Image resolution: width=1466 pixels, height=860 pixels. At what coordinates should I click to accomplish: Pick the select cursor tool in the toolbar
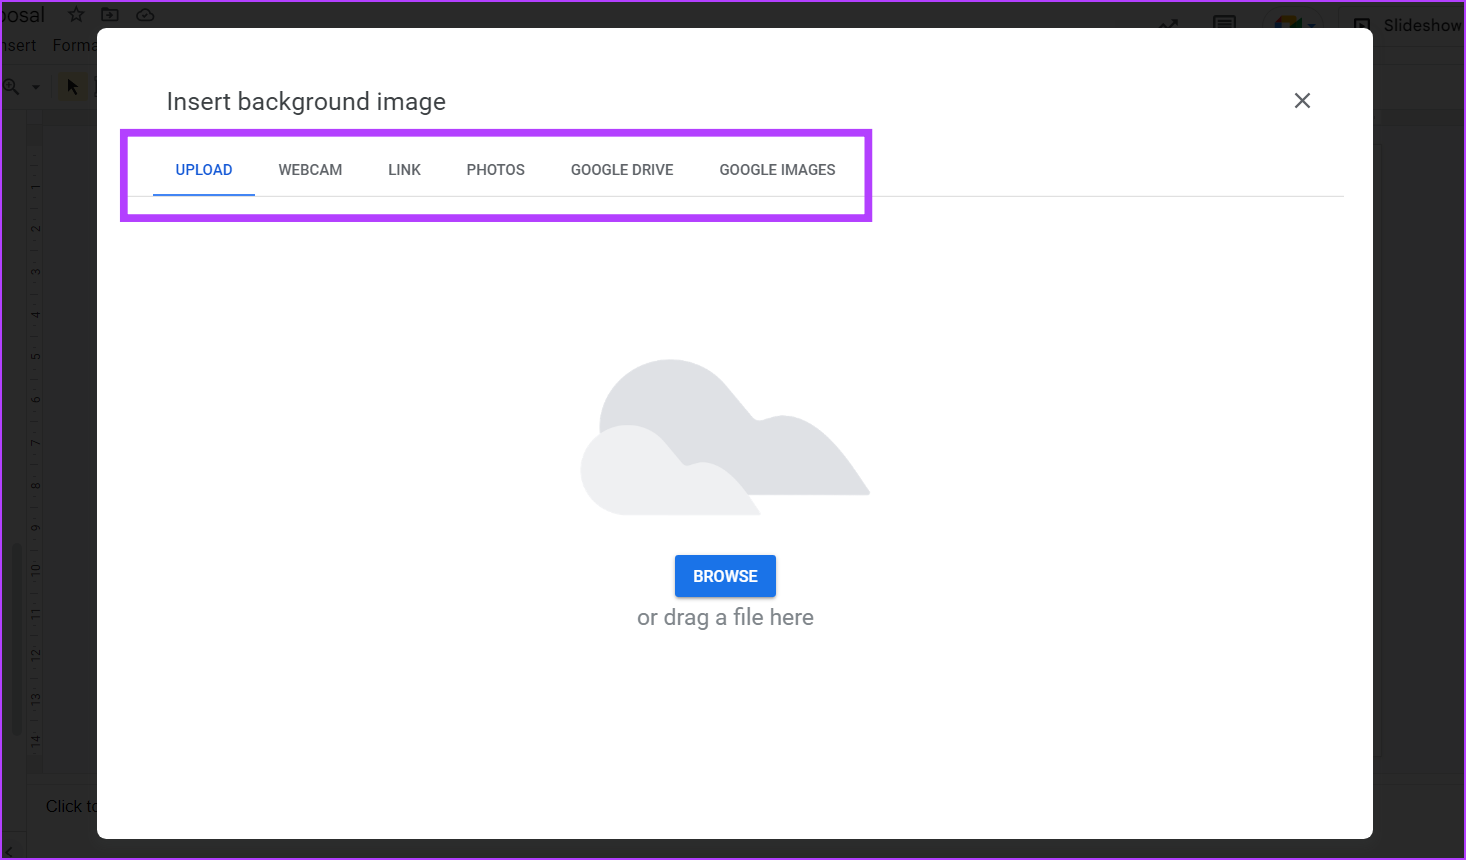72,87
